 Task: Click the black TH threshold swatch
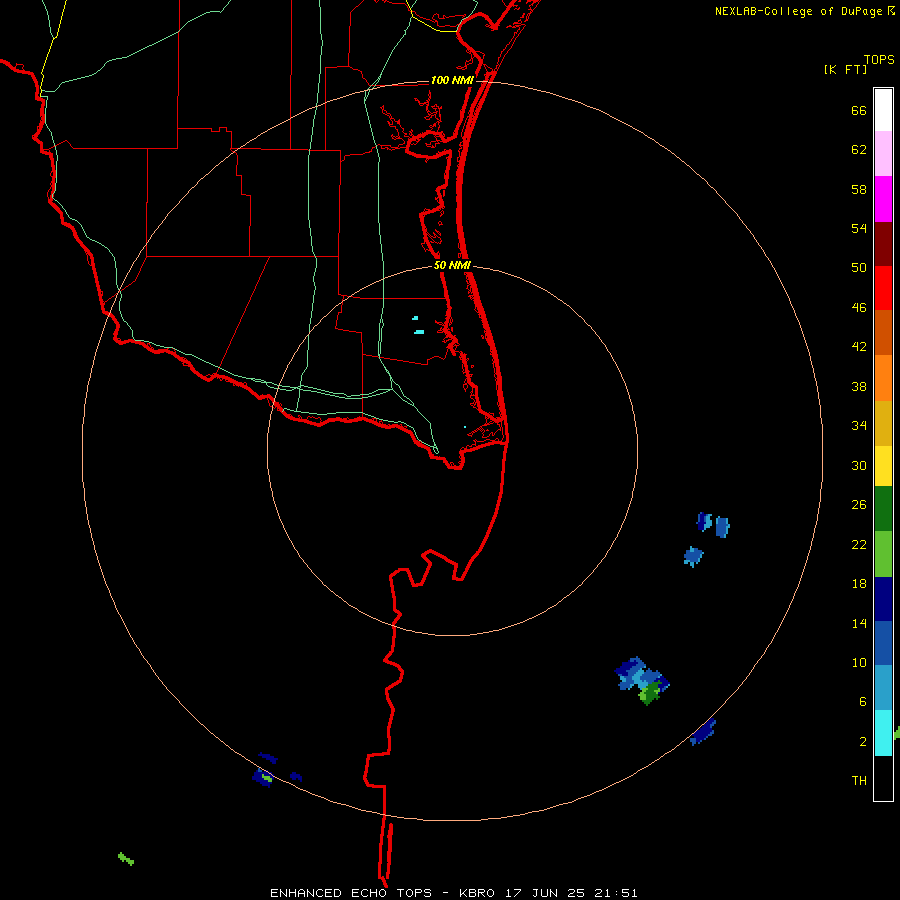click(883, 778)
